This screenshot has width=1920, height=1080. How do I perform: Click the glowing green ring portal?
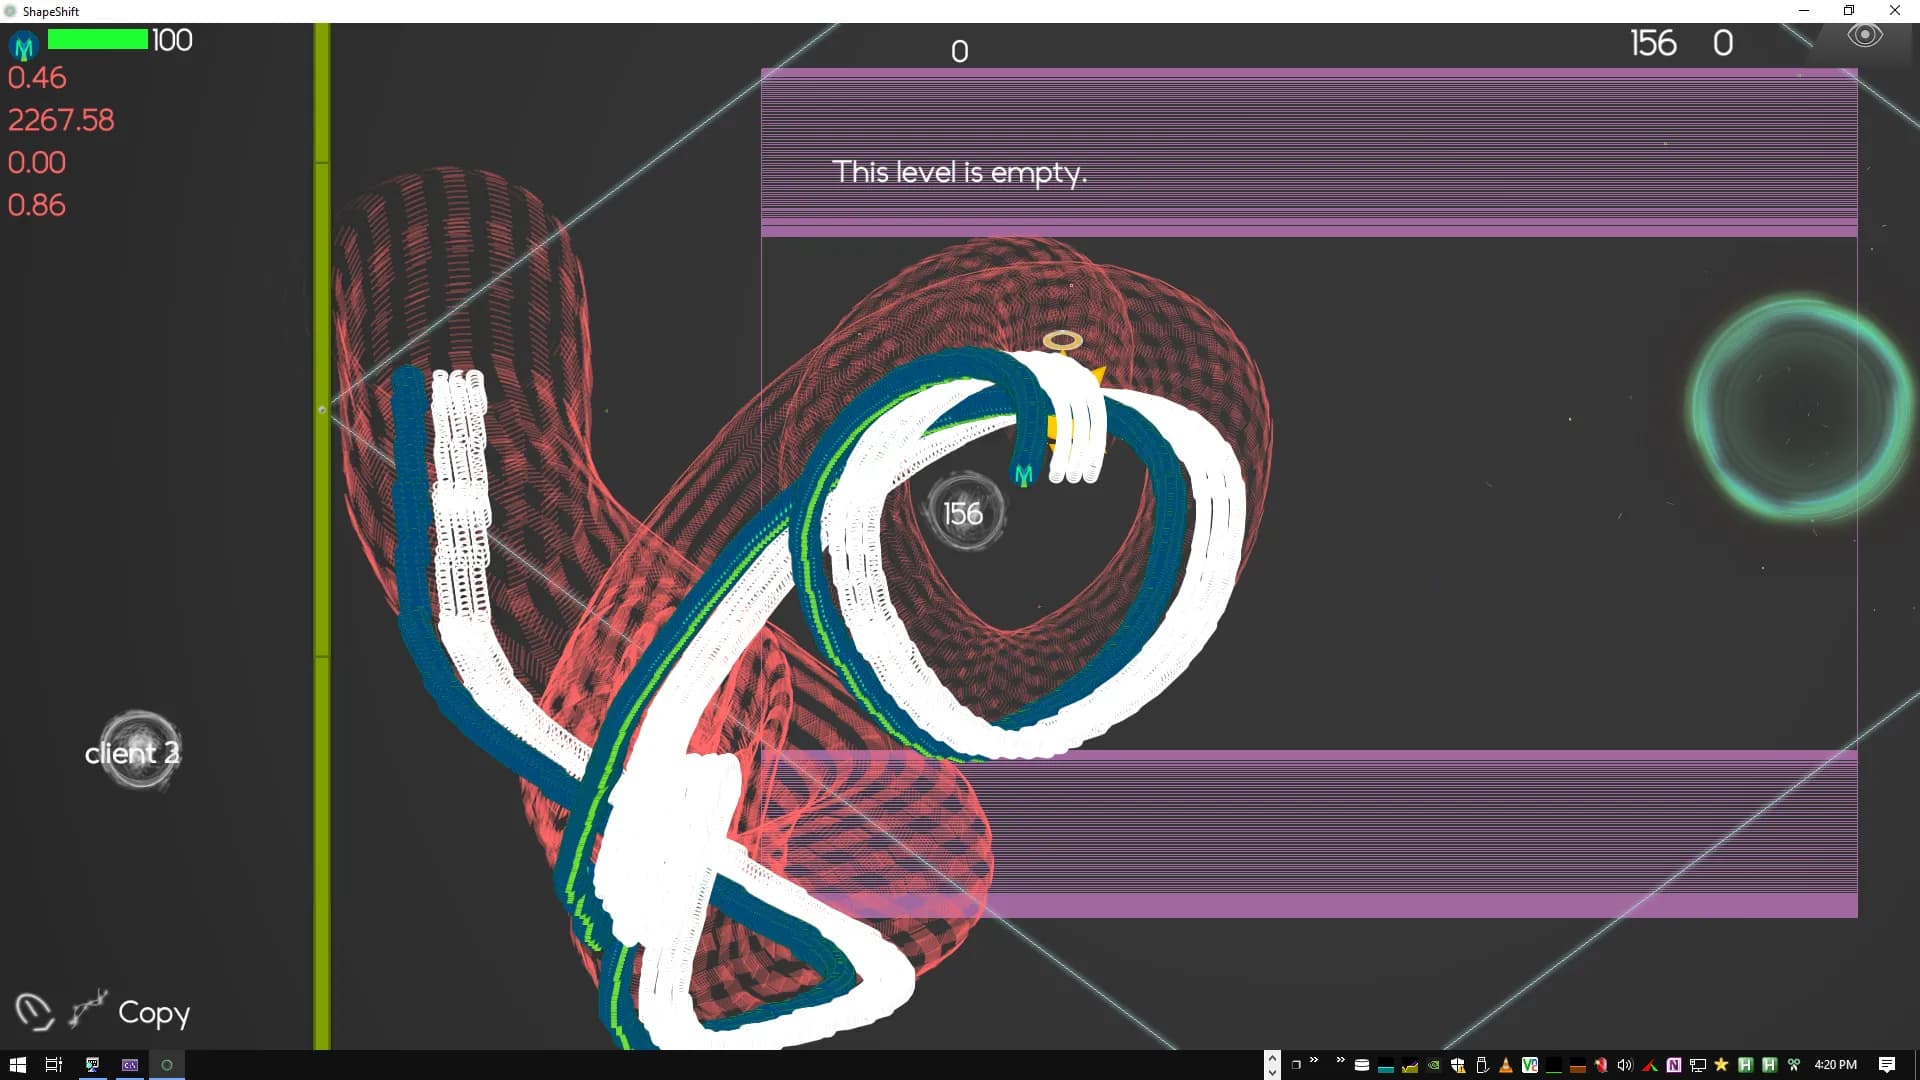tap(1800, 408)
